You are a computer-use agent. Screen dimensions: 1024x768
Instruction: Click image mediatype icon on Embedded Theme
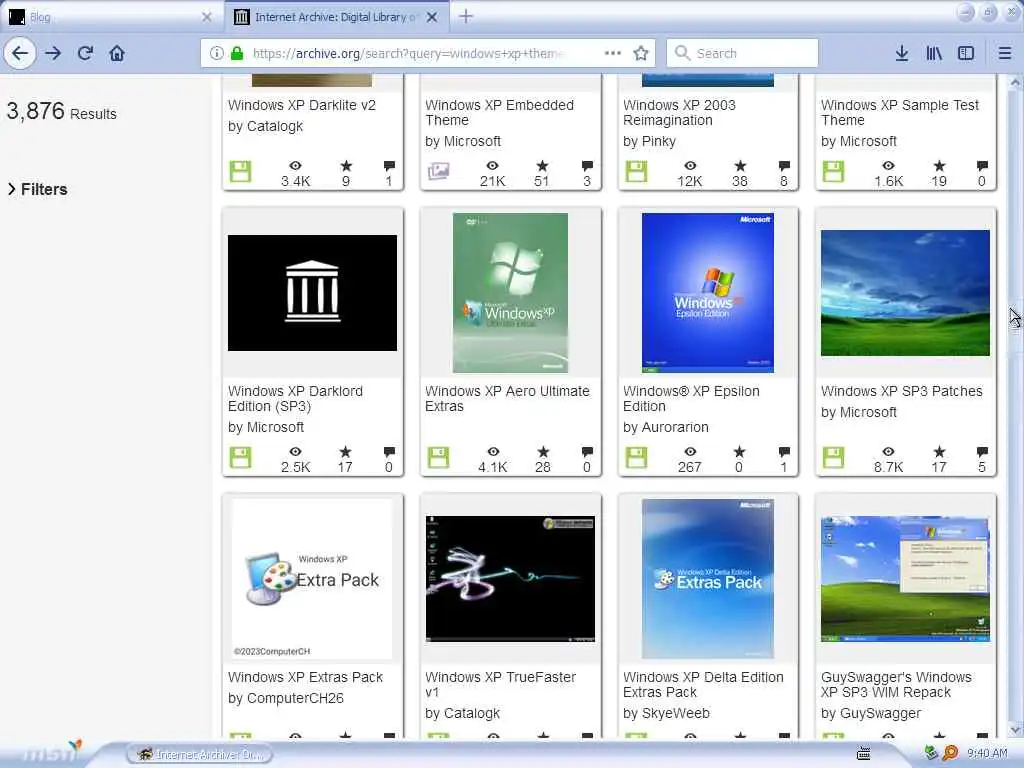pos(438,171)
